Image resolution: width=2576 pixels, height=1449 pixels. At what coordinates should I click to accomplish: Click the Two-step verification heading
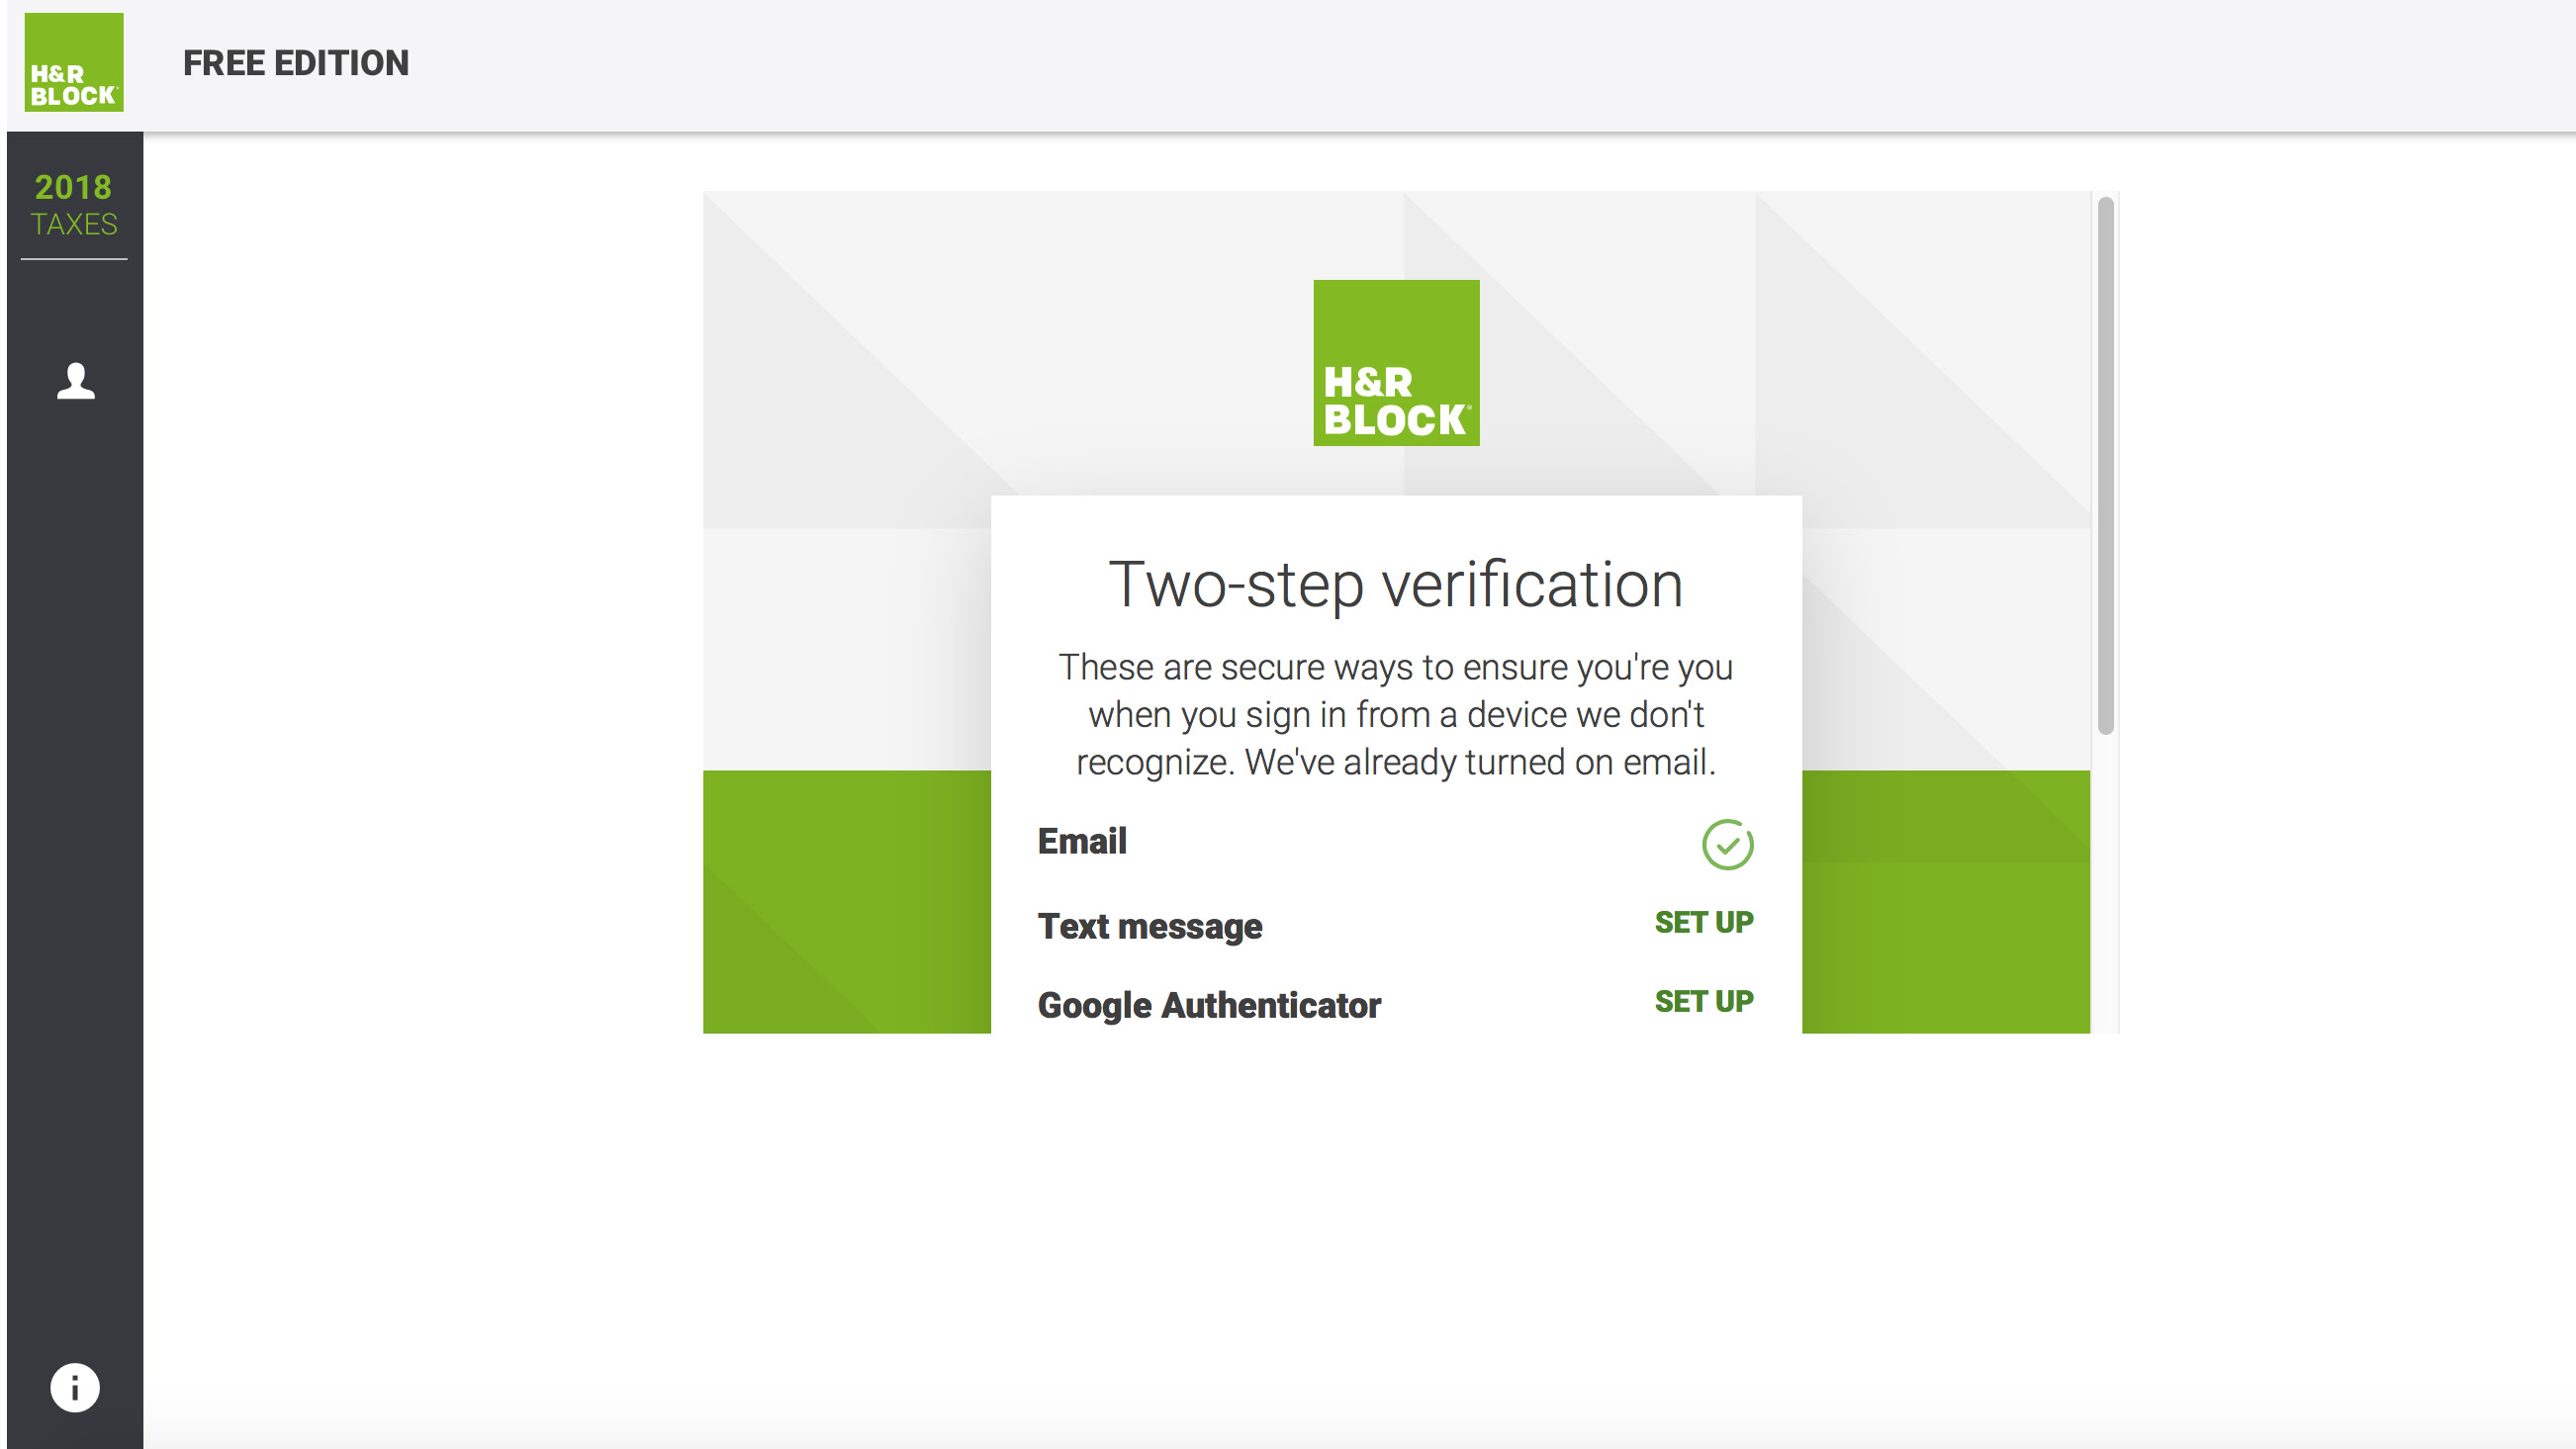pos(1396,584)
